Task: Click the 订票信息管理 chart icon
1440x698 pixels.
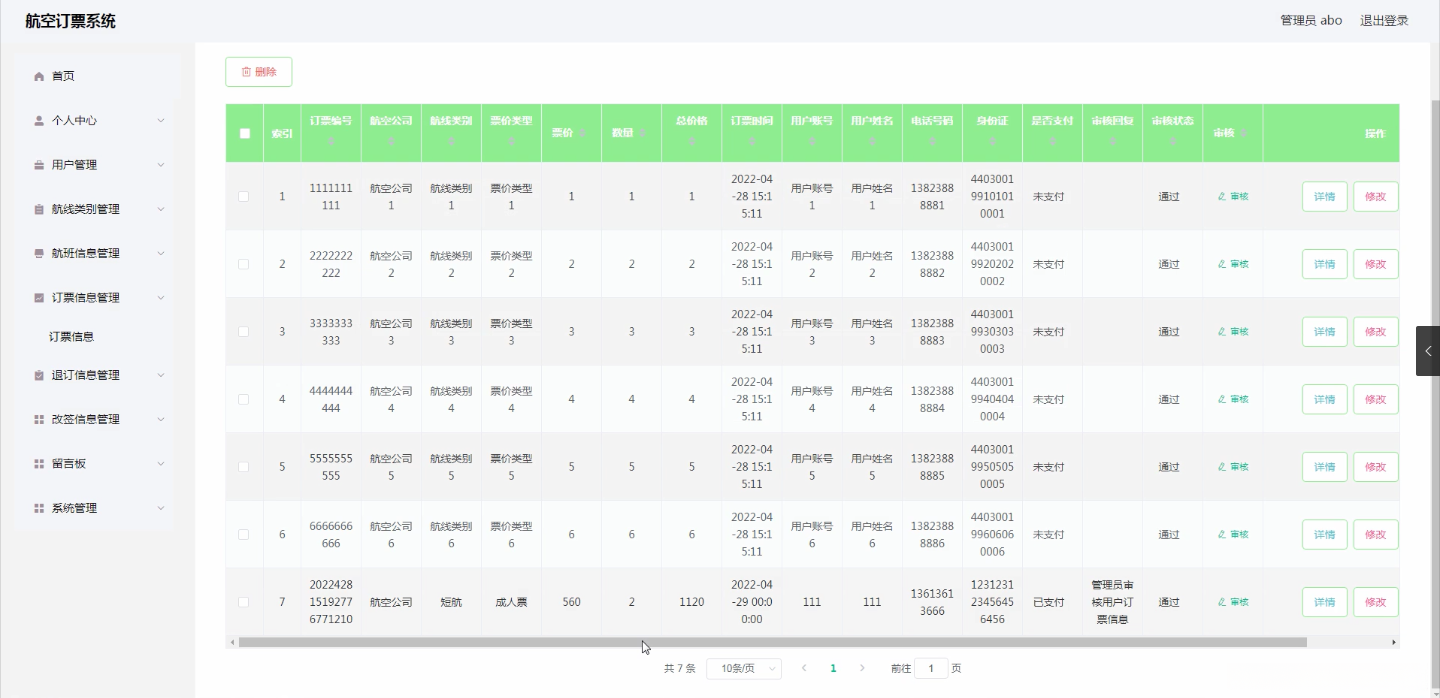Action: click(x=39, y=297)
